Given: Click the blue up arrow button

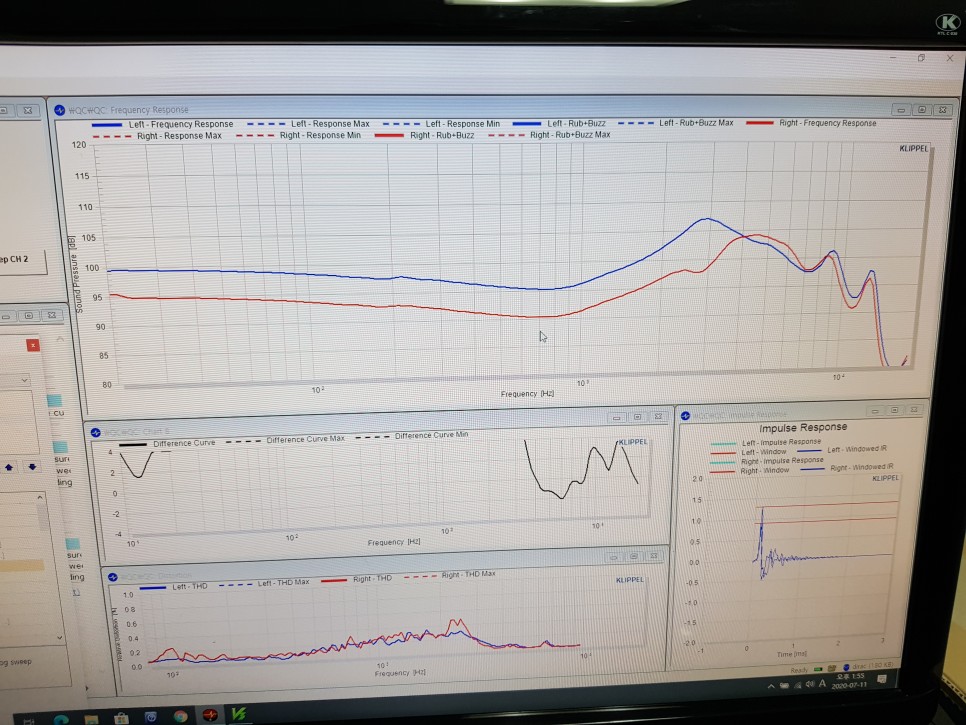Looking at the screenshot, I should tap(9, 468).
